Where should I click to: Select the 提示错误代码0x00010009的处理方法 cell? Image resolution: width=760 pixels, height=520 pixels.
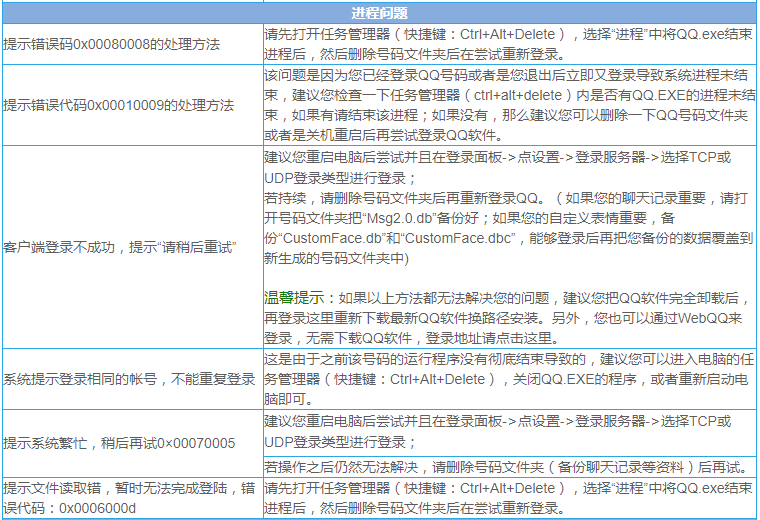point(133,105)
